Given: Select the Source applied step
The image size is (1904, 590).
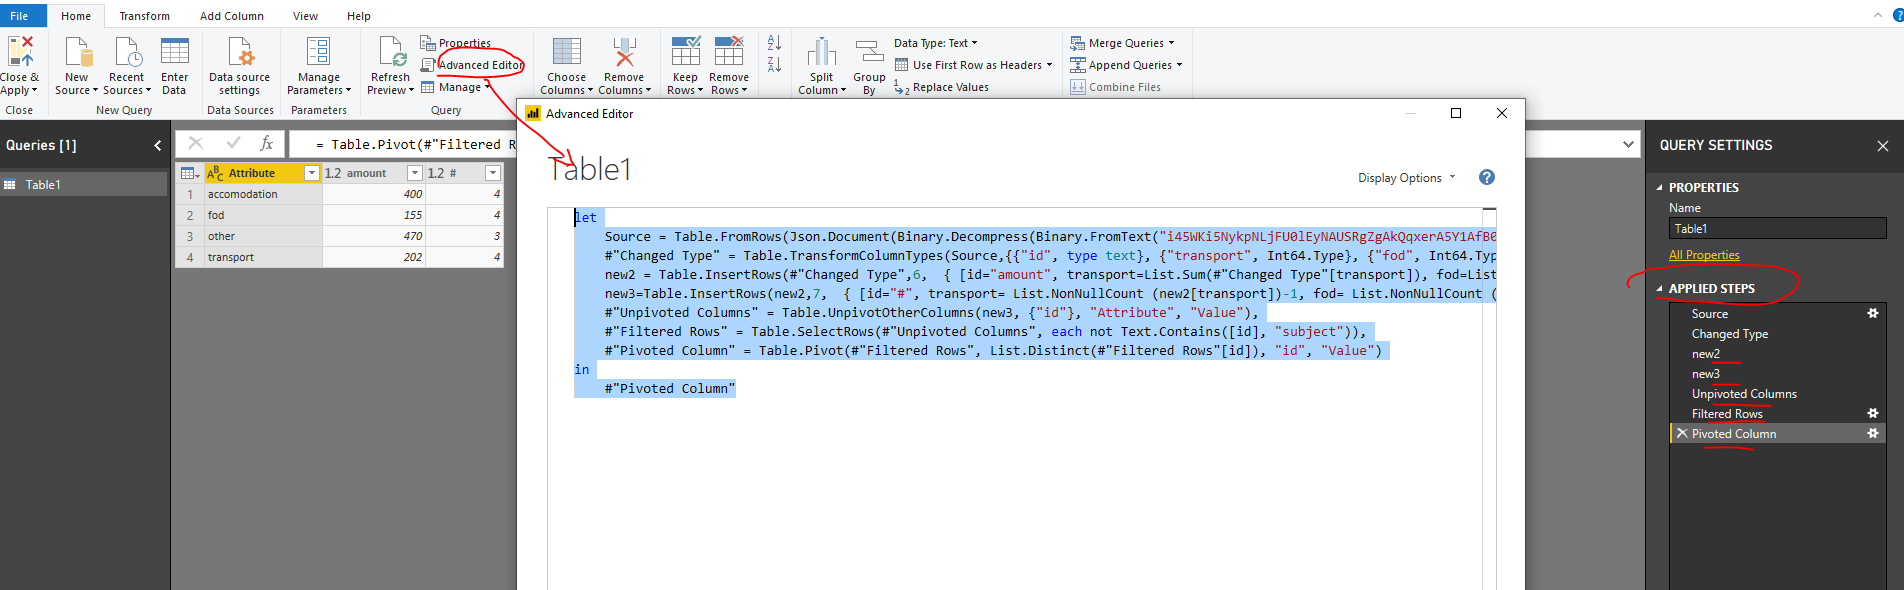Looking at the screenshot, I should coord(1710,314).
